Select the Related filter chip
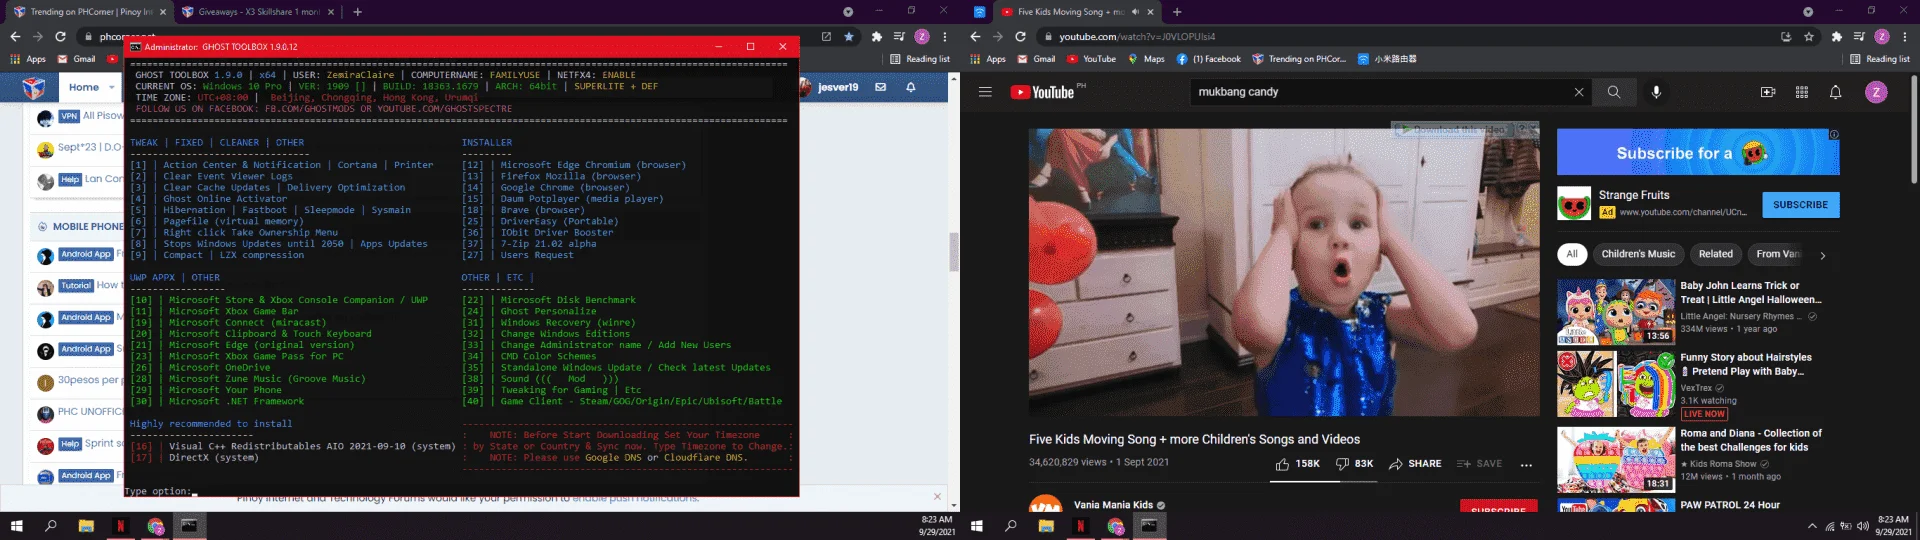Image resolution: width=1920 pixels, height=540 pixels. click(1716, 254)
